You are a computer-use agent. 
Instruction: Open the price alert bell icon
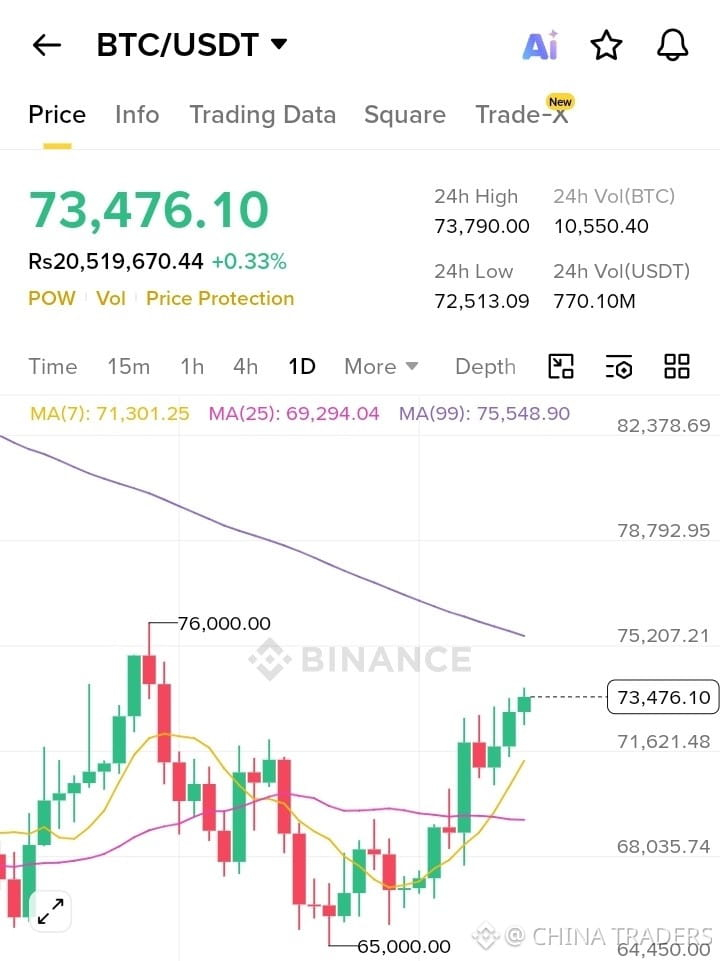(x=672, y=45)
